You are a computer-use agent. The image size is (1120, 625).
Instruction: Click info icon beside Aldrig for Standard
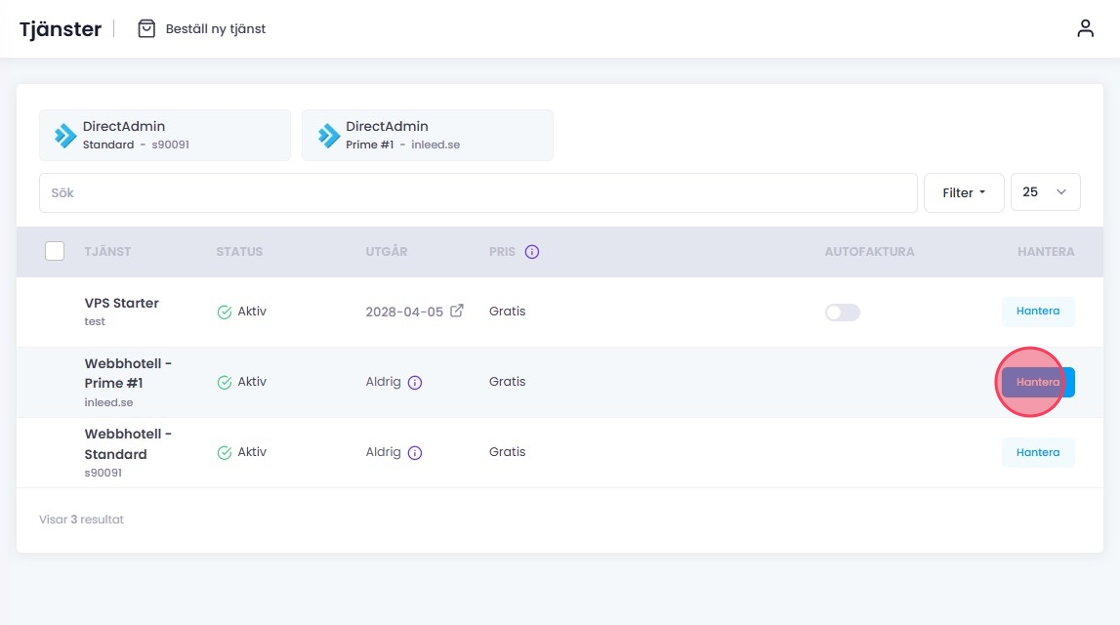pyautogui.click(x=415, y=452)
